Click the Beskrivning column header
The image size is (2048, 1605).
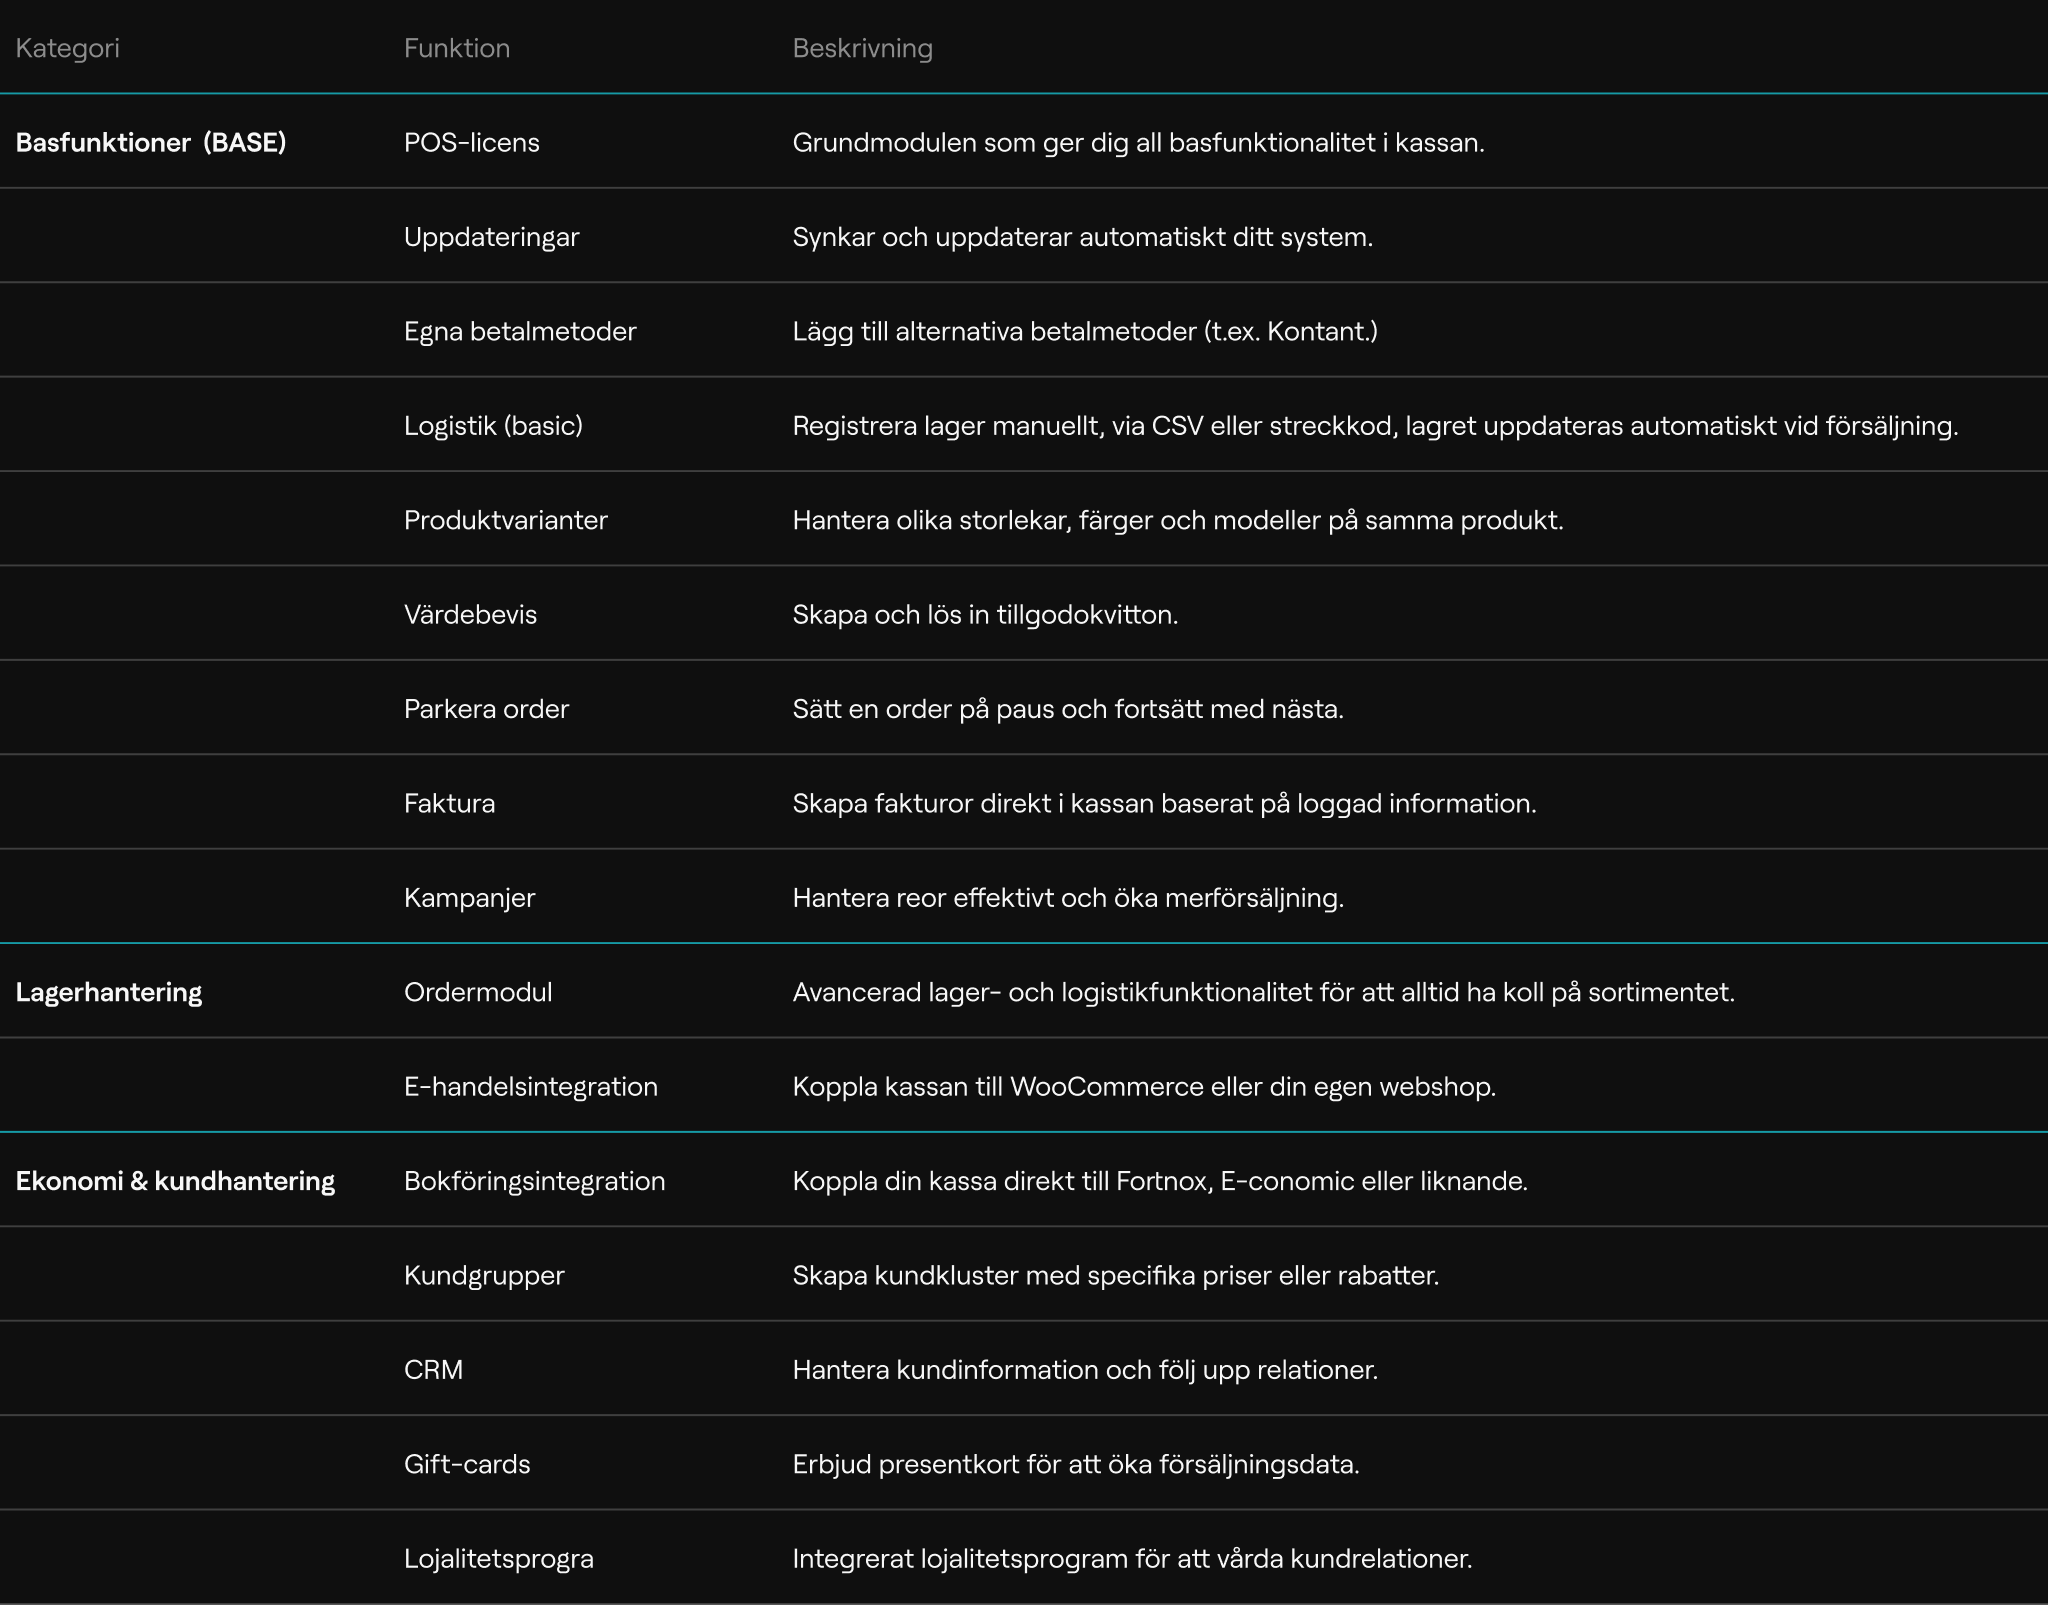click(862, 48)
